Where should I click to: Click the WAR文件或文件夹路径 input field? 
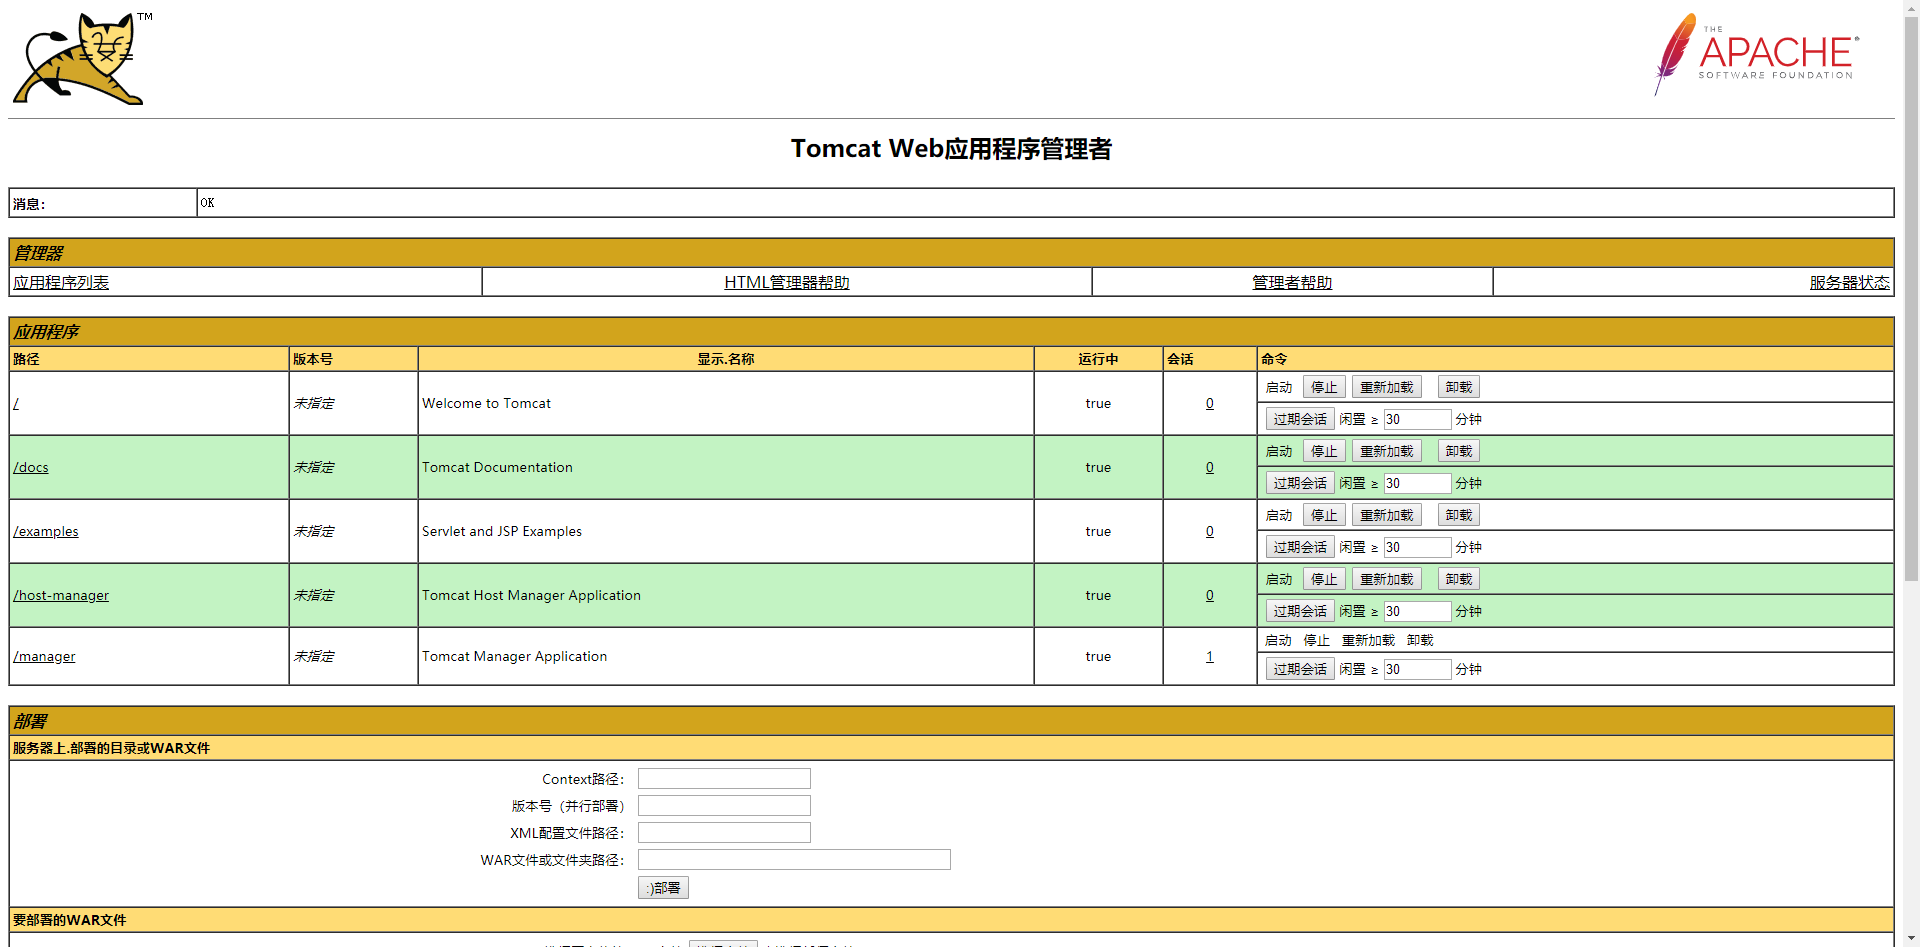[x=793, y=859]
